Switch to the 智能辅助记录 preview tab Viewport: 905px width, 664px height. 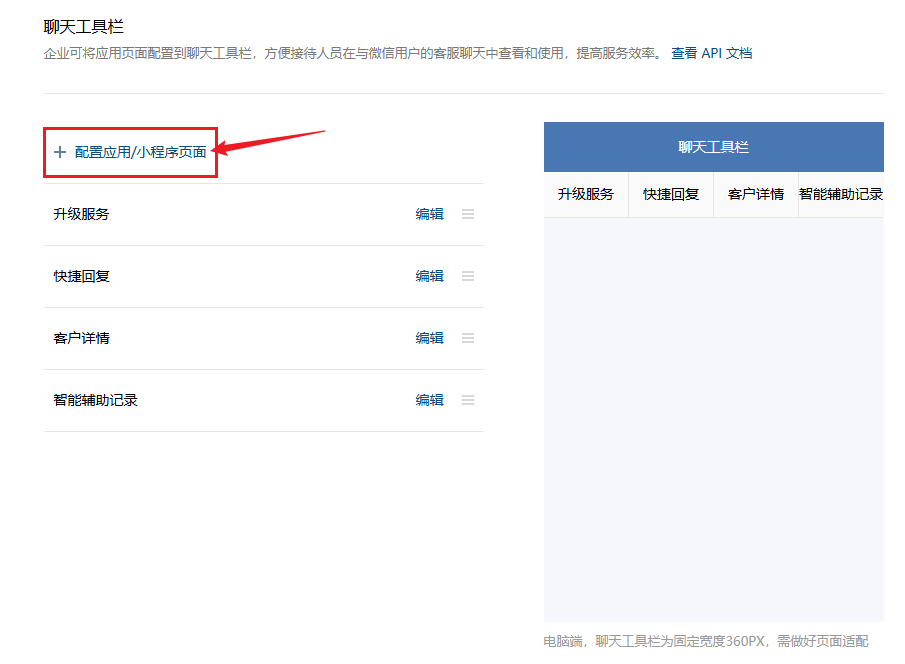841,195
